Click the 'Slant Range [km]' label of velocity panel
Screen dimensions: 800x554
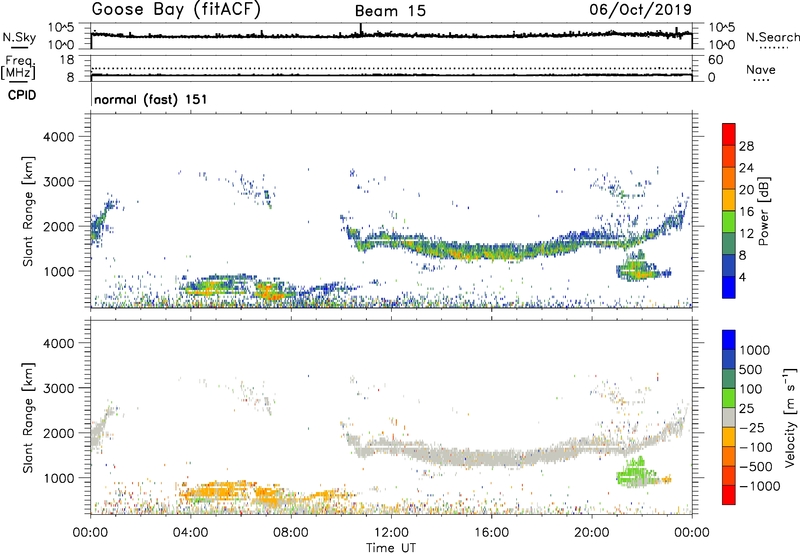(x=28, y=418)
